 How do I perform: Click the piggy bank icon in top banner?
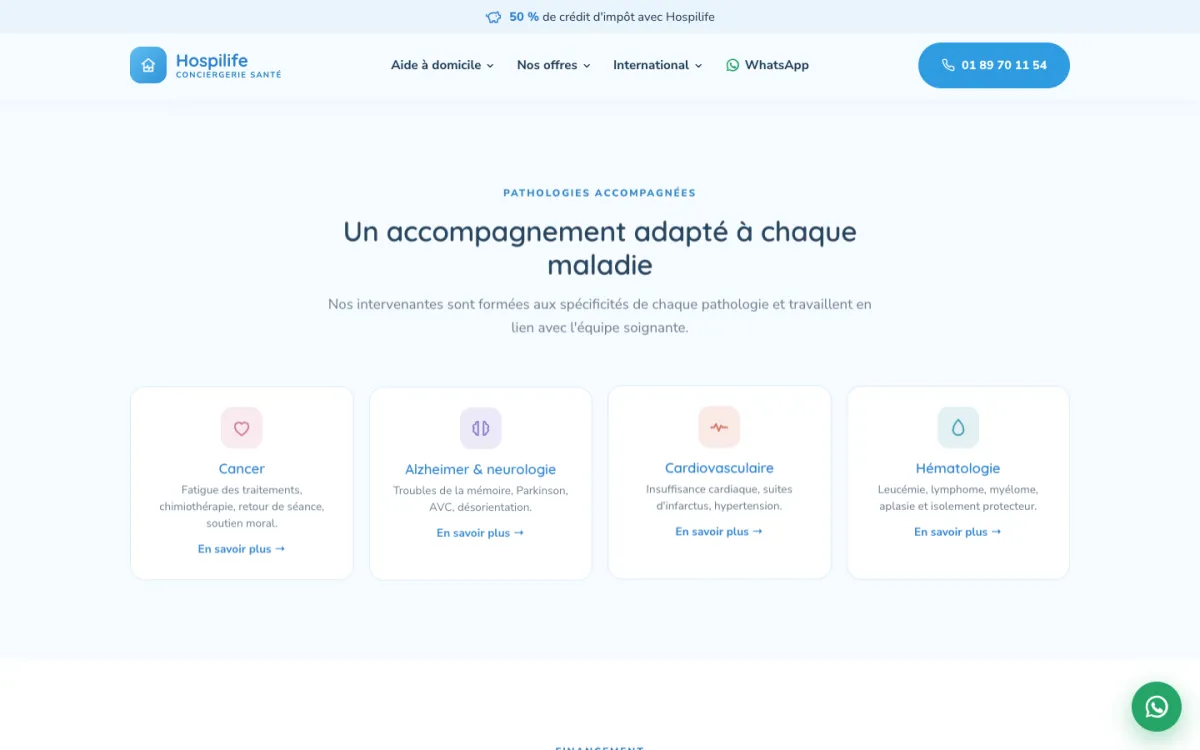pyautogui.click(x=493, y=17)
